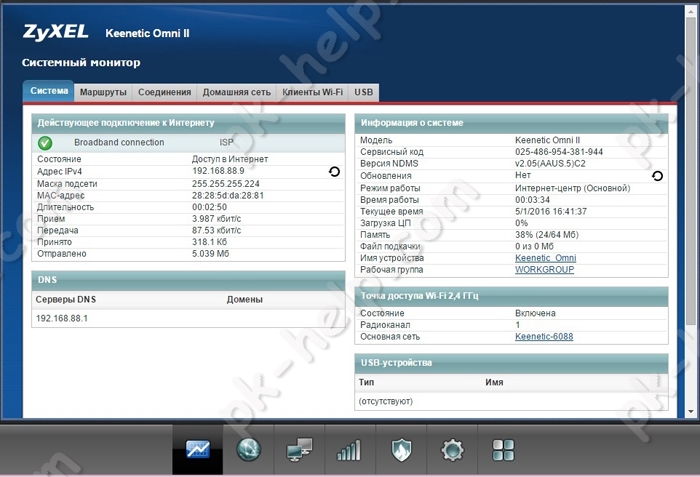This screenshot has width=700, height=477.
Task: Click the green Broadband connection status checkmark
Action: pos(45,143)
